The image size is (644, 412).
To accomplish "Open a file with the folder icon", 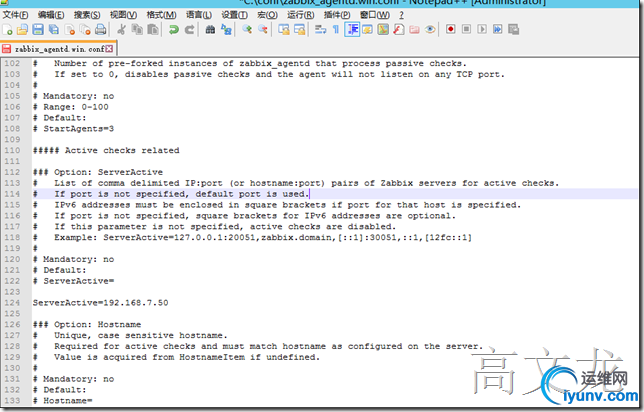I will [23, 30].
